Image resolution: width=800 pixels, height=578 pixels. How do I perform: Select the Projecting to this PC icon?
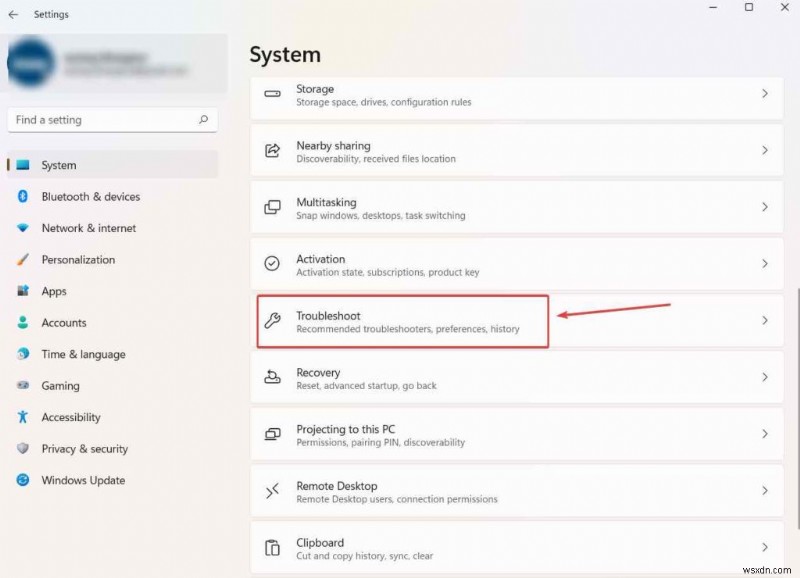[x=272, y=434]
